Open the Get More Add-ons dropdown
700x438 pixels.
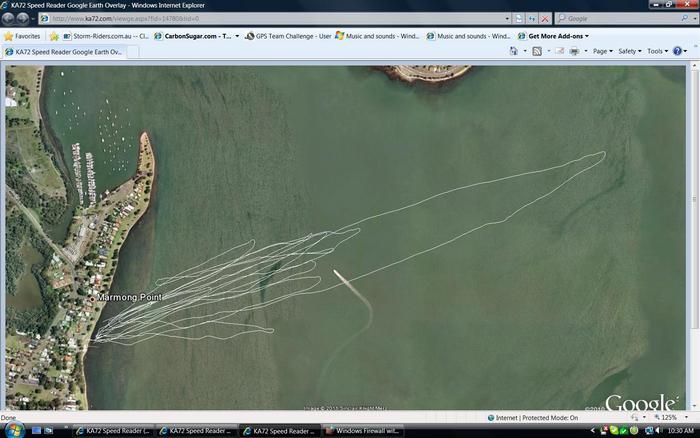(x=557, y=36)
